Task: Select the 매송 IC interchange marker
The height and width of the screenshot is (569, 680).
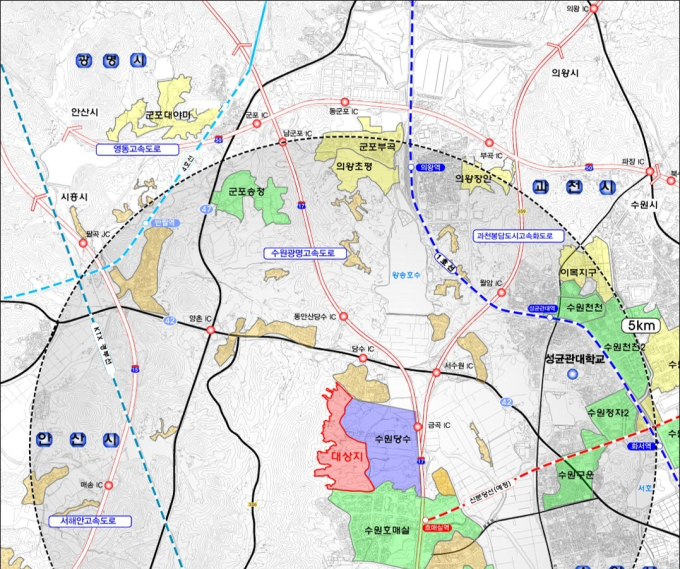Action: (109, 485)
